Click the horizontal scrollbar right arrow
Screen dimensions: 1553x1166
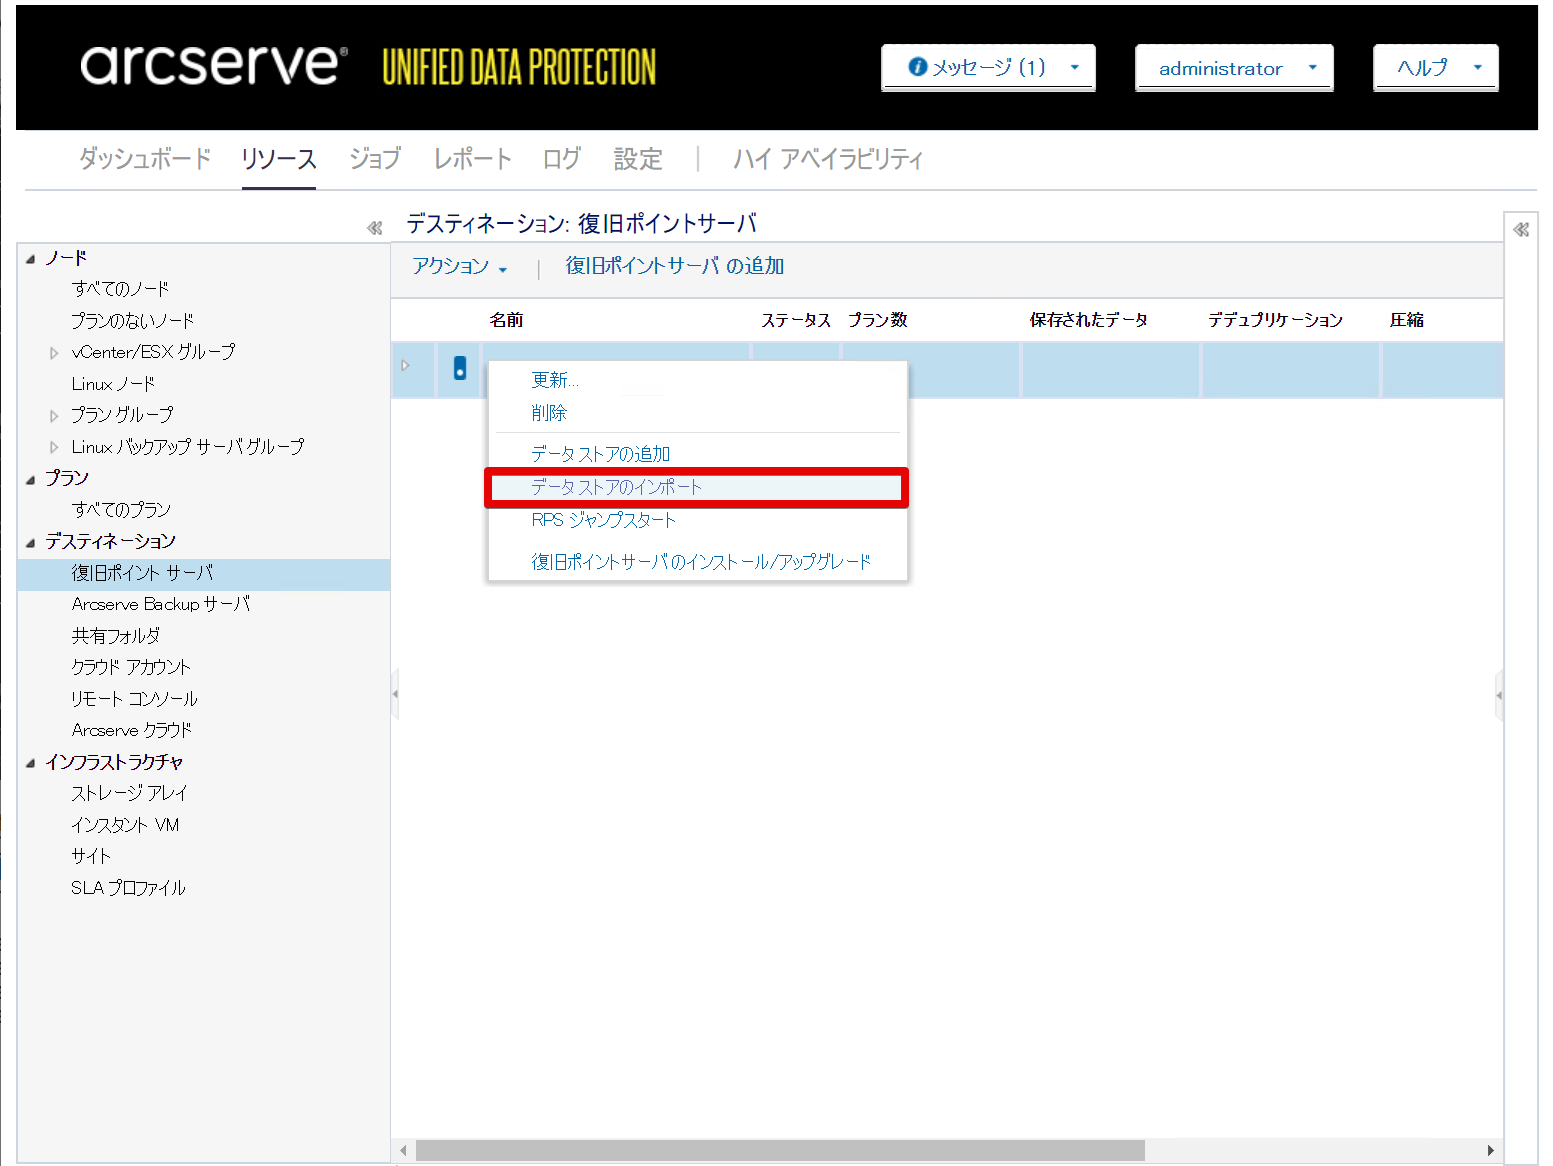[1490, 1151]
